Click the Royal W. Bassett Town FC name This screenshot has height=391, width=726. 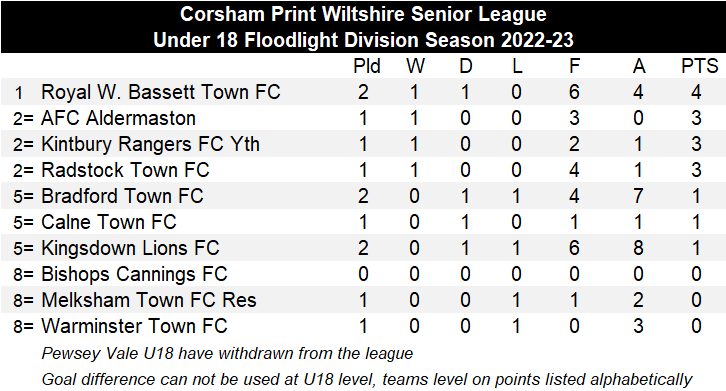(x=161, y=92)
